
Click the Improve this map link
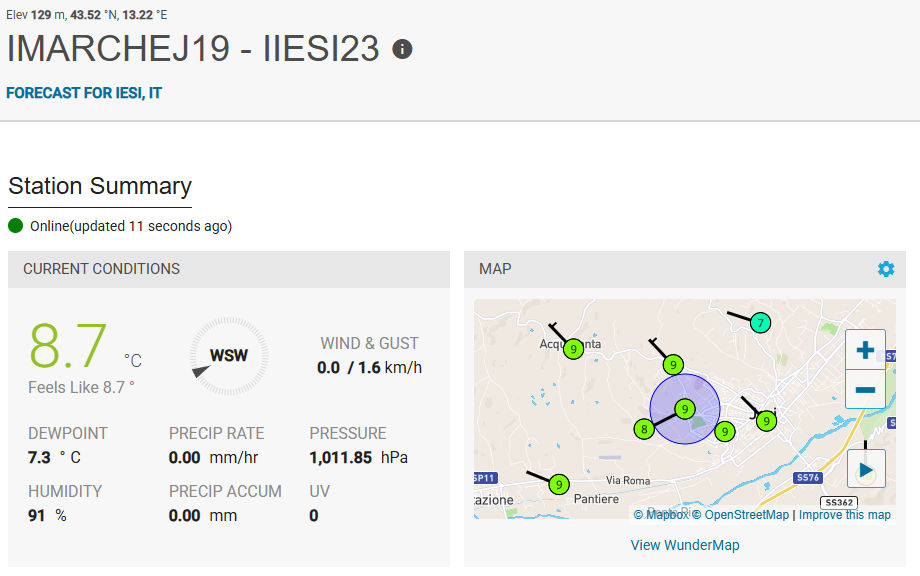[x=844, y=515]
